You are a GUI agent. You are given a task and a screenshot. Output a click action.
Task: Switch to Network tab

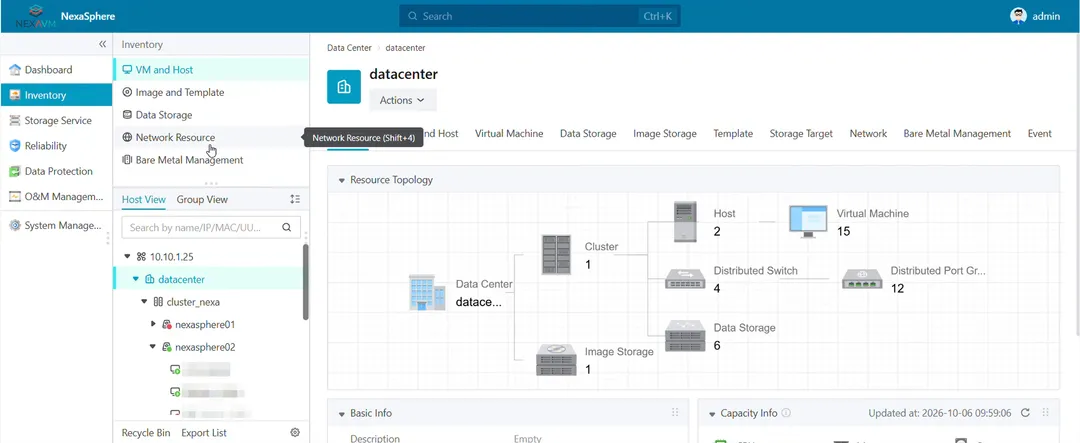click(868, 134)
